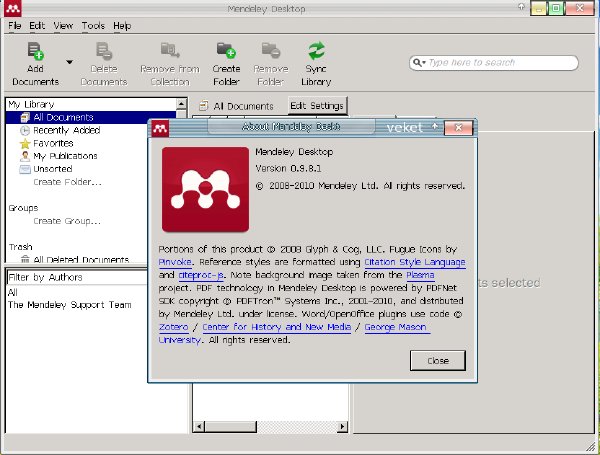Image resolution: width=600 pixels, height=455 pixels.
Task: Click the trash can icon in the library
Action: 25,259
